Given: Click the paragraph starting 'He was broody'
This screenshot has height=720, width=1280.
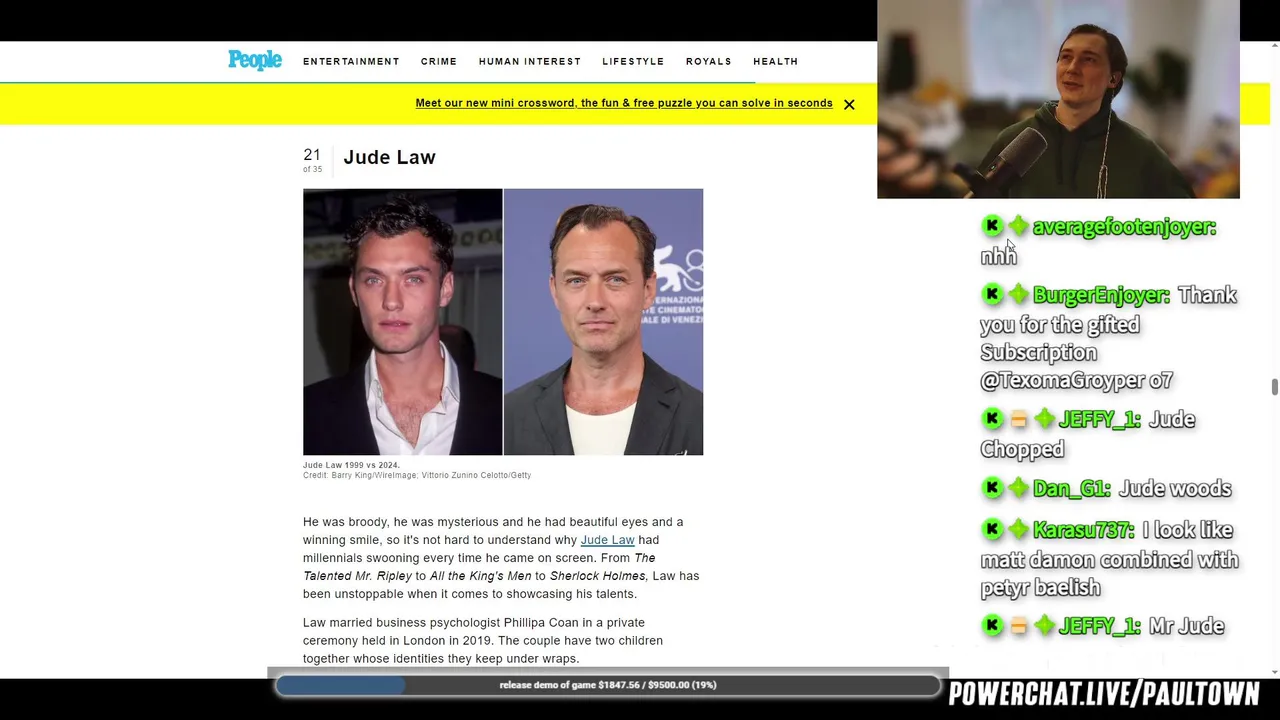Looking at the screenshot, I should pyautogui.click(x=501, y=558).
